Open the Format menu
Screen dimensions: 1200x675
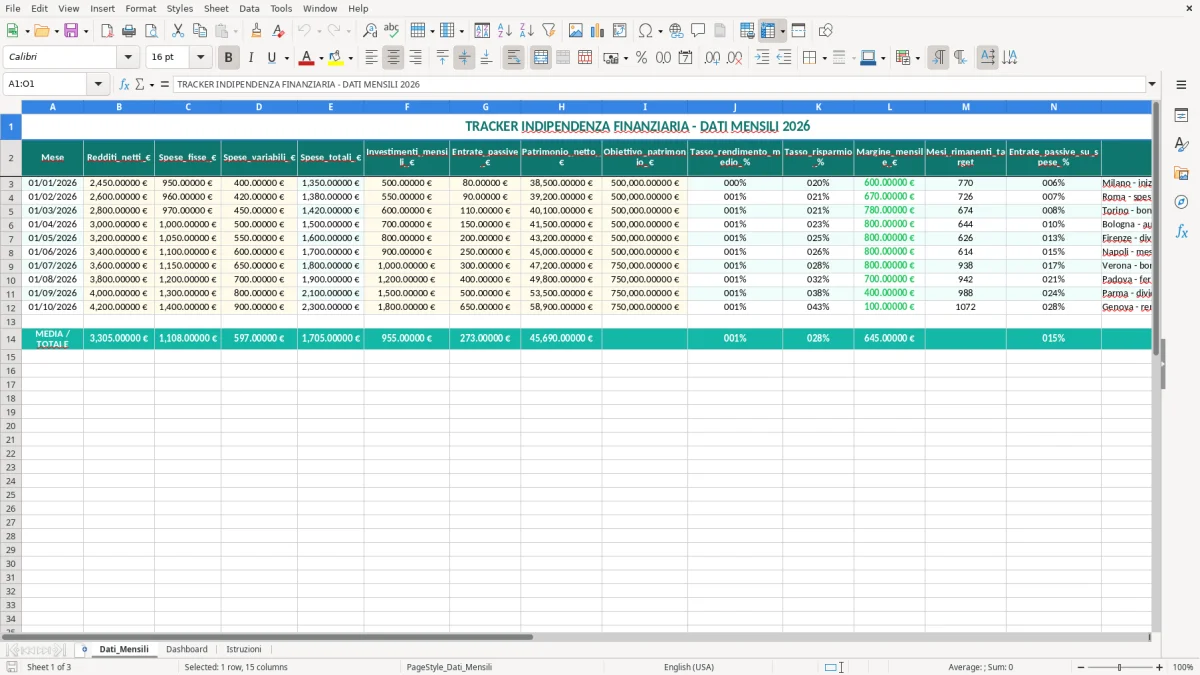click(140, 8)
